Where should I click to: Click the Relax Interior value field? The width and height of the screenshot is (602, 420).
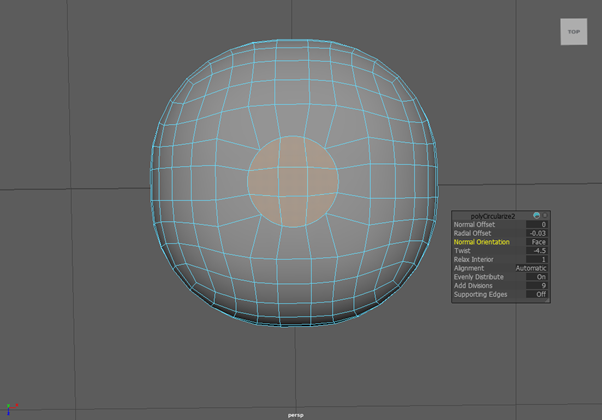pyautogui.click(x=537, y=259)
